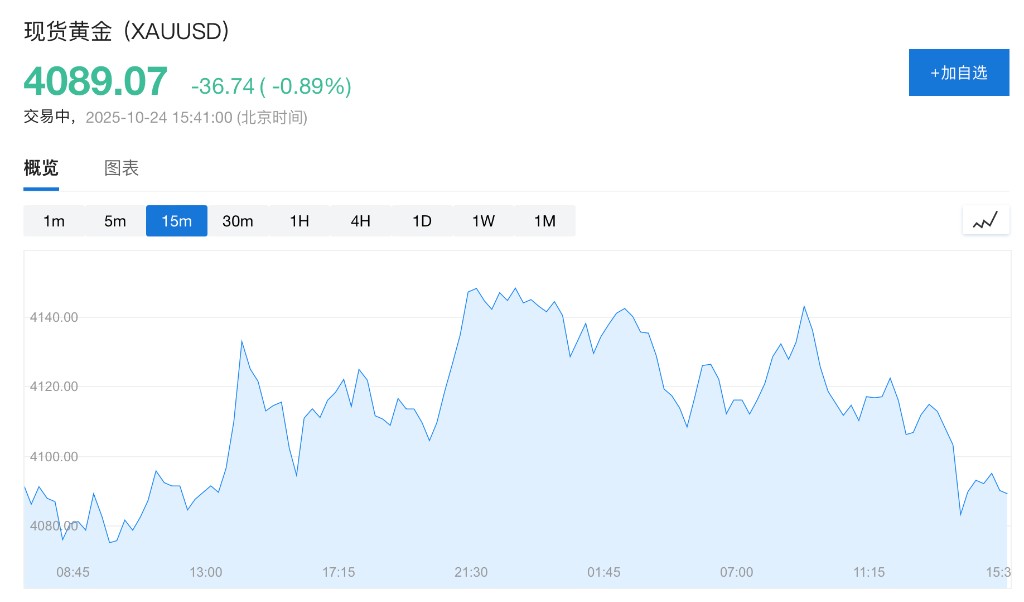Image resolution: width=1024 pixels, height=602 pixels.
Task: Choose the 1M monthly interval
Action: tap(544, 221)
